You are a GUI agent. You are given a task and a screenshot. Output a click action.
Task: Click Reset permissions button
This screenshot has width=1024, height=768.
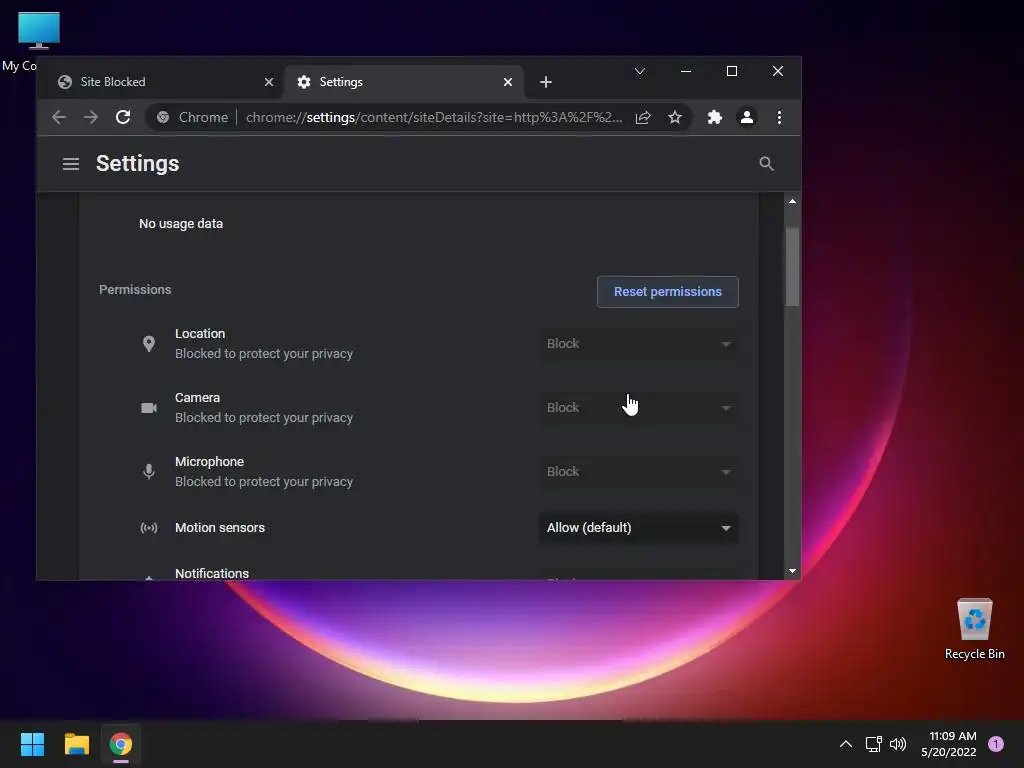[x=667, y=292]
